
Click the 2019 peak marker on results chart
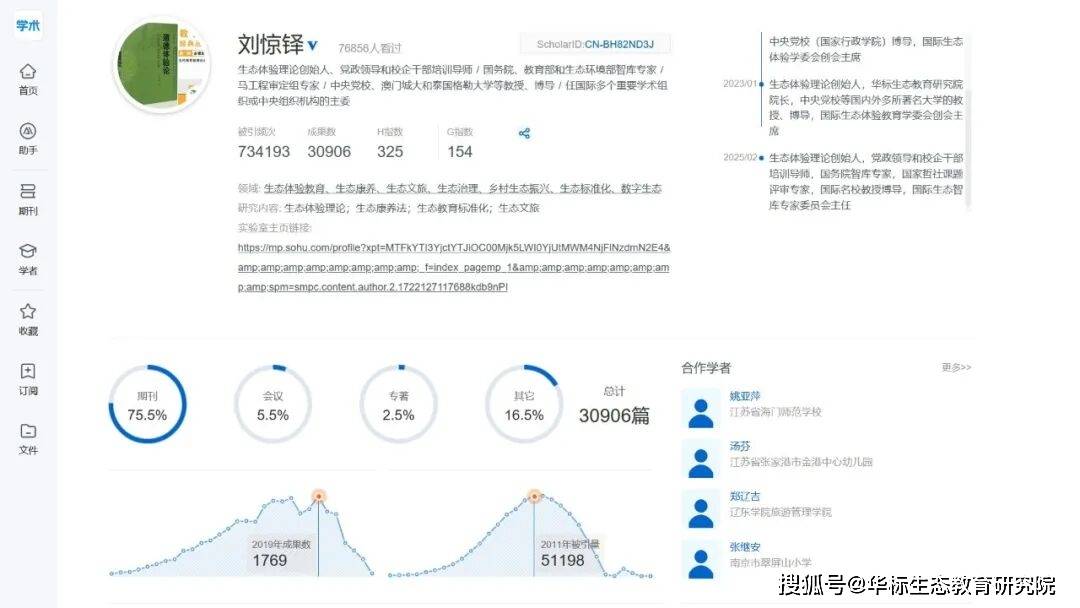click(x=318, y=495)
